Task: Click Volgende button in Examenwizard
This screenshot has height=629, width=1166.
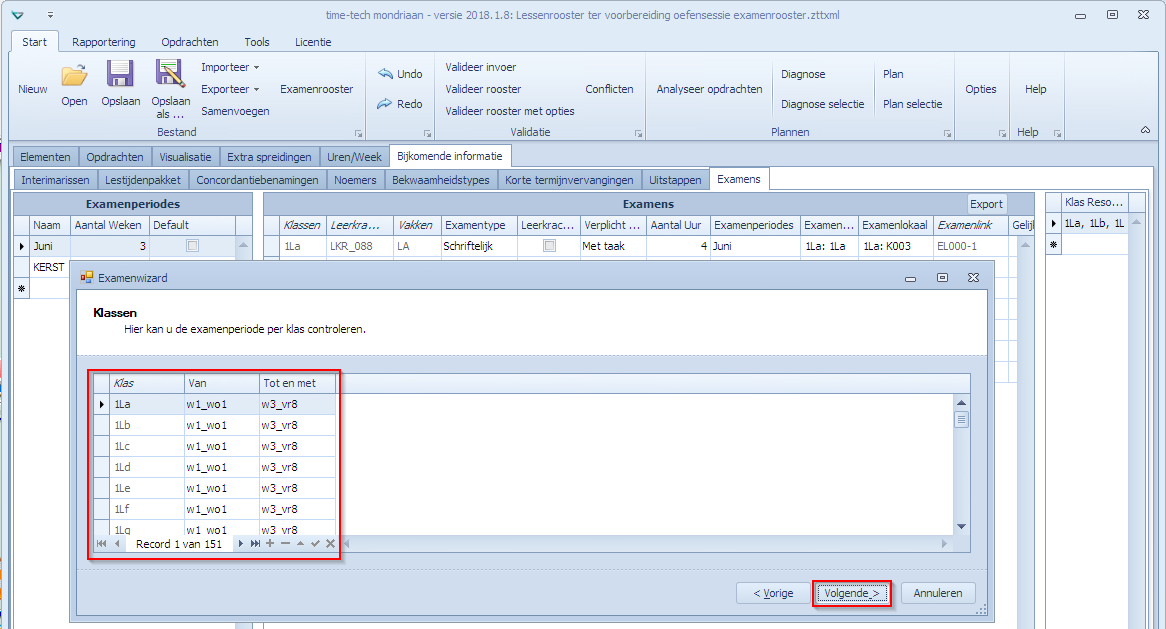Action: pos(851,593)
